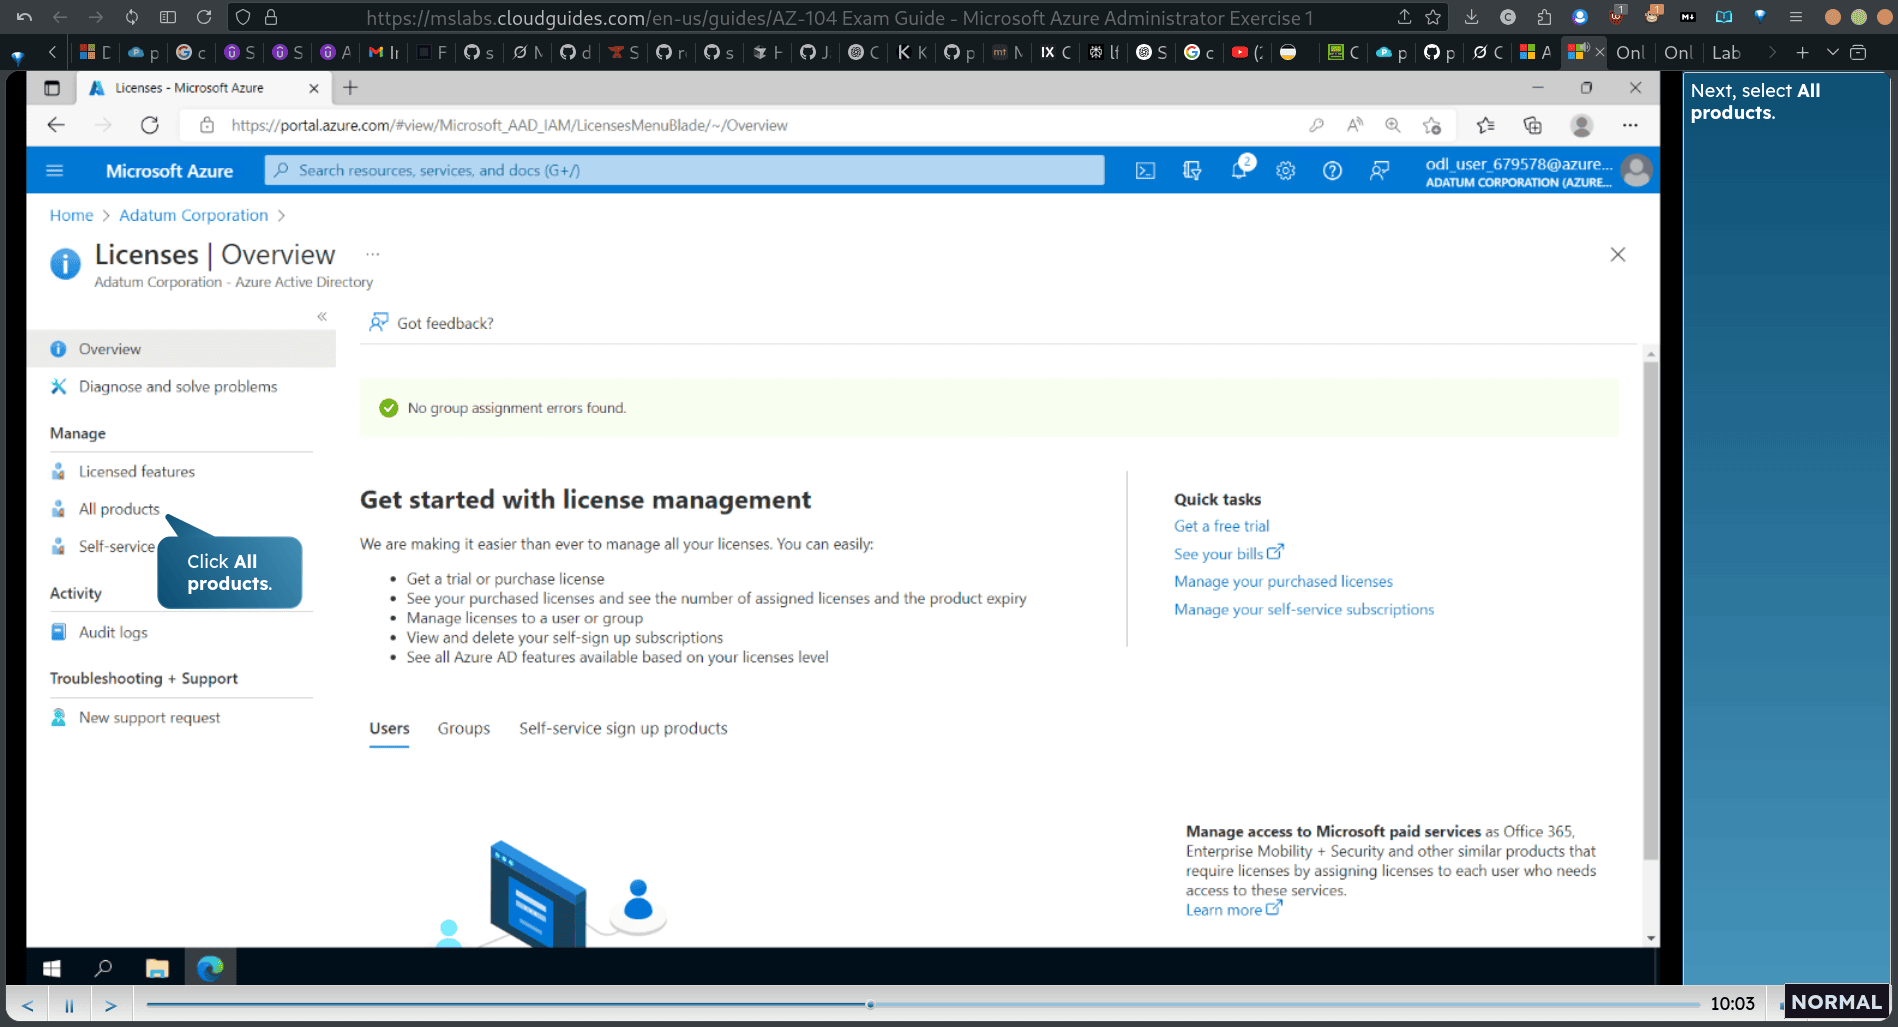Viewport: 1898px width, 1027px height.
Task: Open Edge read aloud icon
Action: click(1355, 125)
